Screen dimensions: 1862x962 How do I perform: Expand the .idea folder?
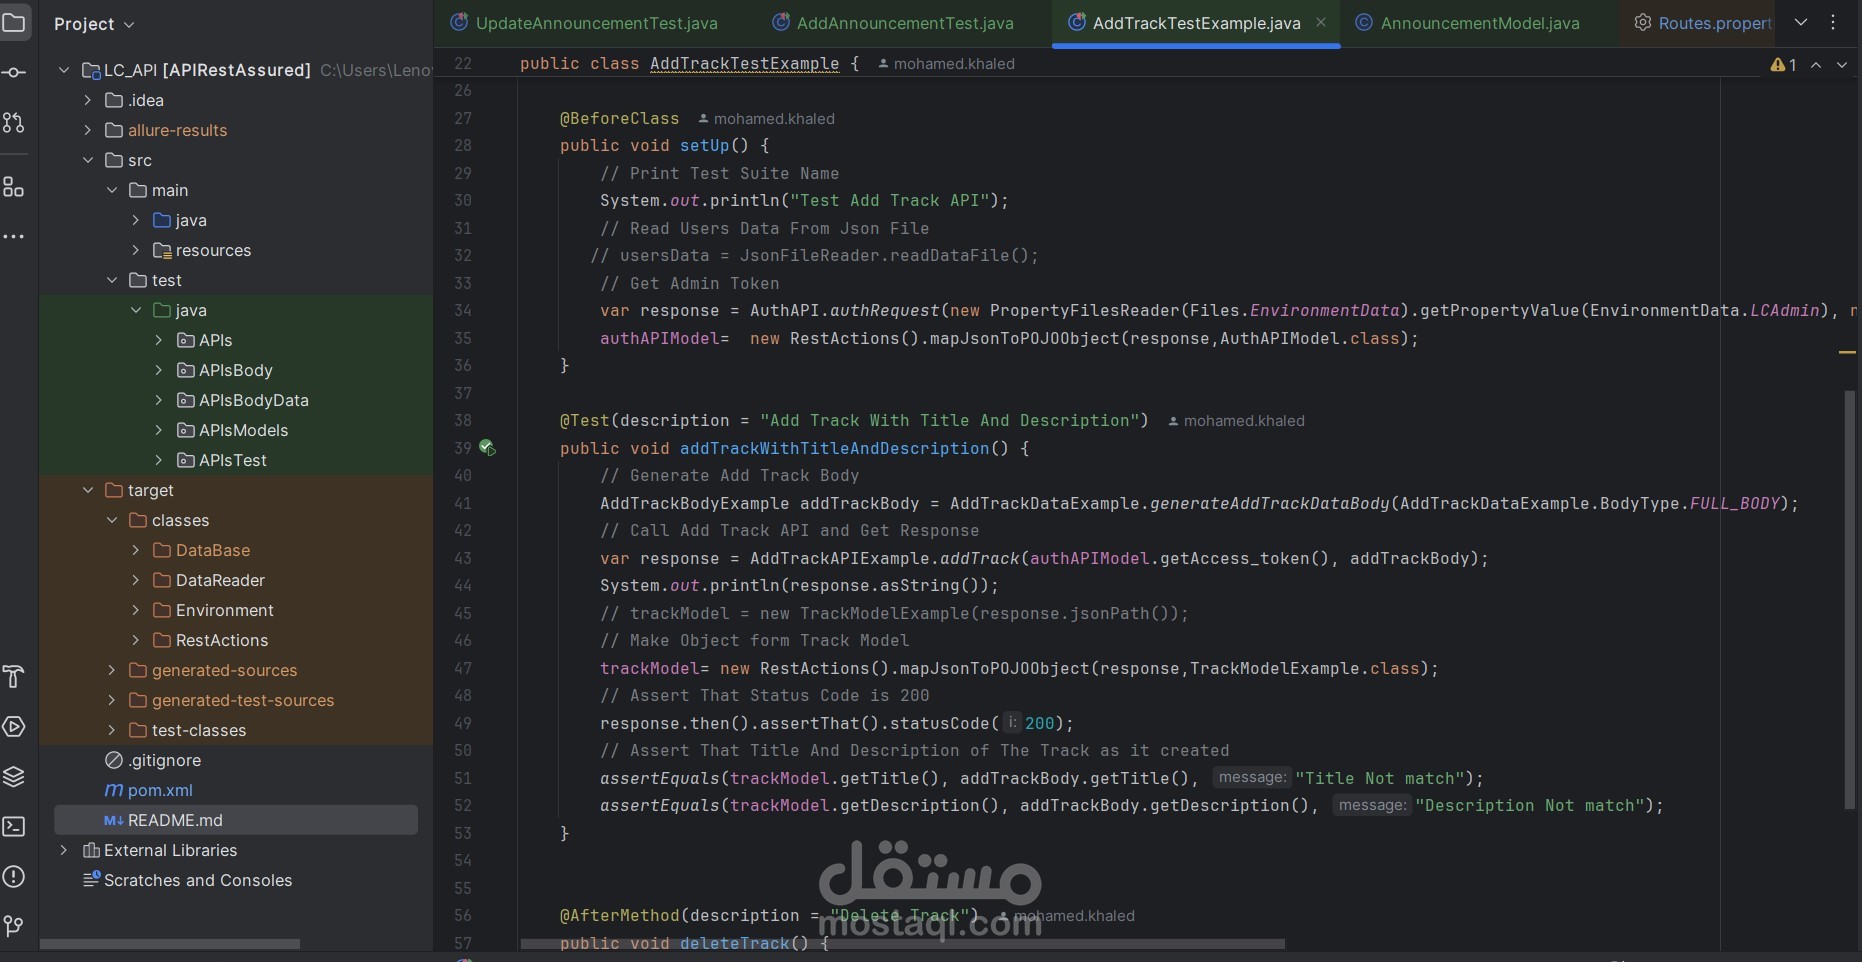88,100
